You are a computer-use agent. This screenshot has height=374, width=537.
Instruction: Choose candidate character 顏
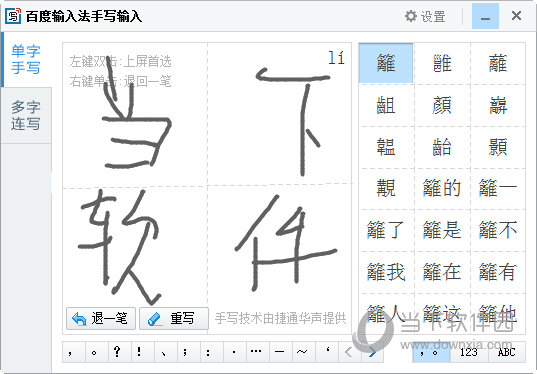pyautogui.click(x=442, y=105)
